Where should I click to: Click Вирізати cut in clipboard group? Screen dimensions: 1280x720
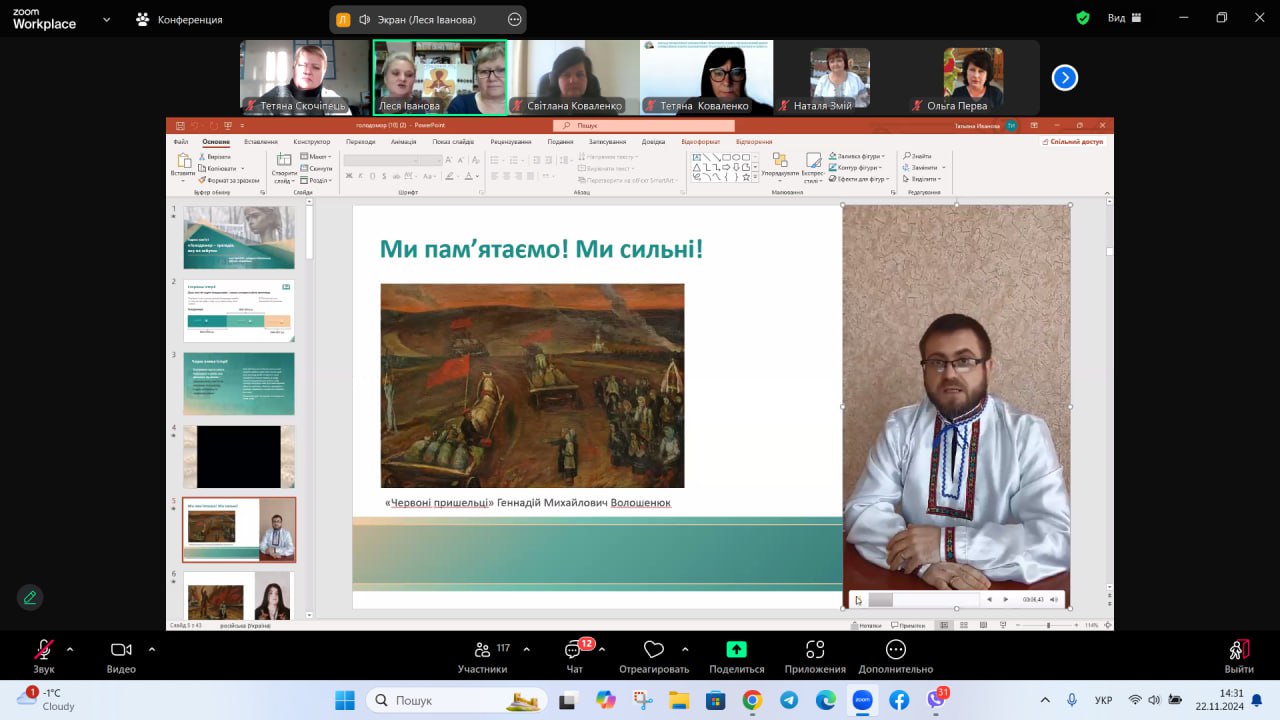click(x=215, y=157)
